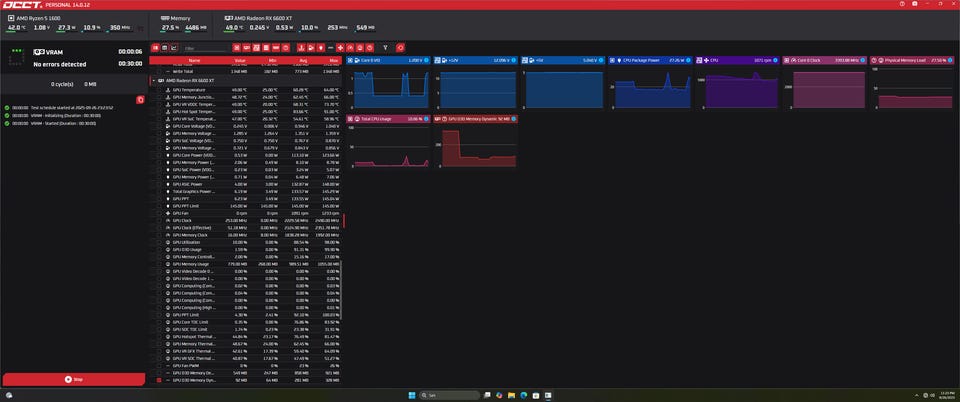Tick the checkbox for GPU Fan PWM row

coord(159,366)
